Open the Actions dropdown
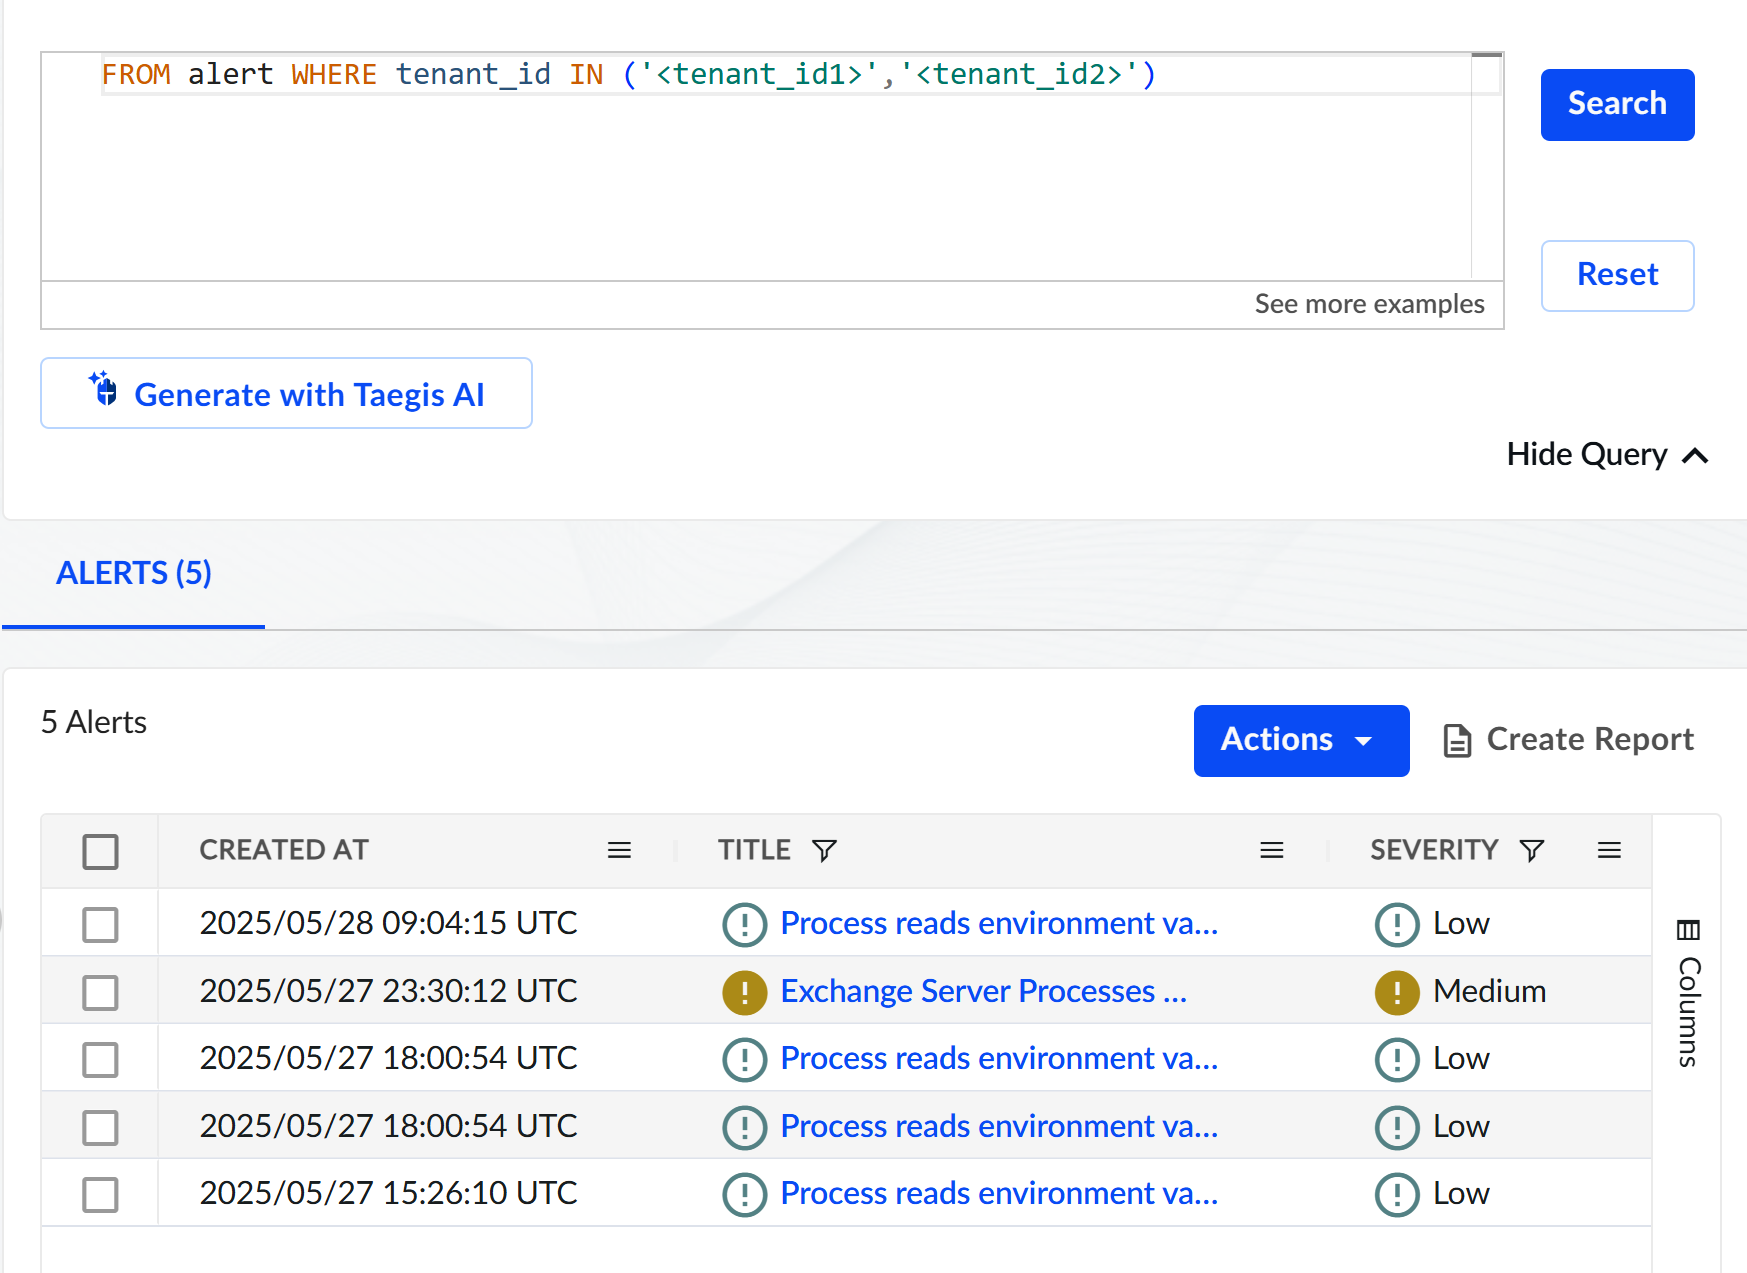The height and width of the screenshot is (1273, 1747). (x=1301, y=740)
